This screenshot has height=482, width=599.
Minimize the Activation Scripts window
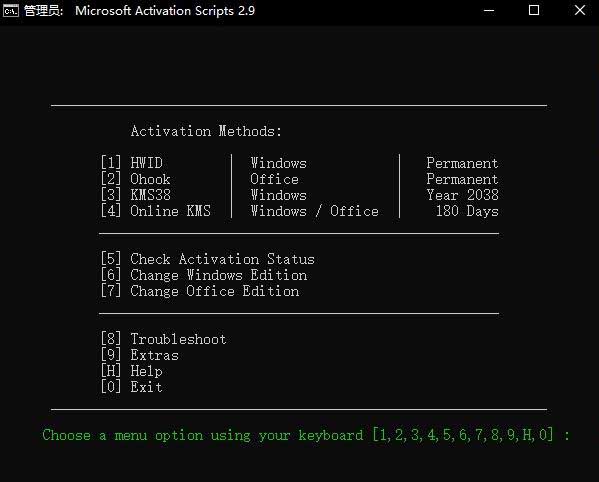point(489,11)
